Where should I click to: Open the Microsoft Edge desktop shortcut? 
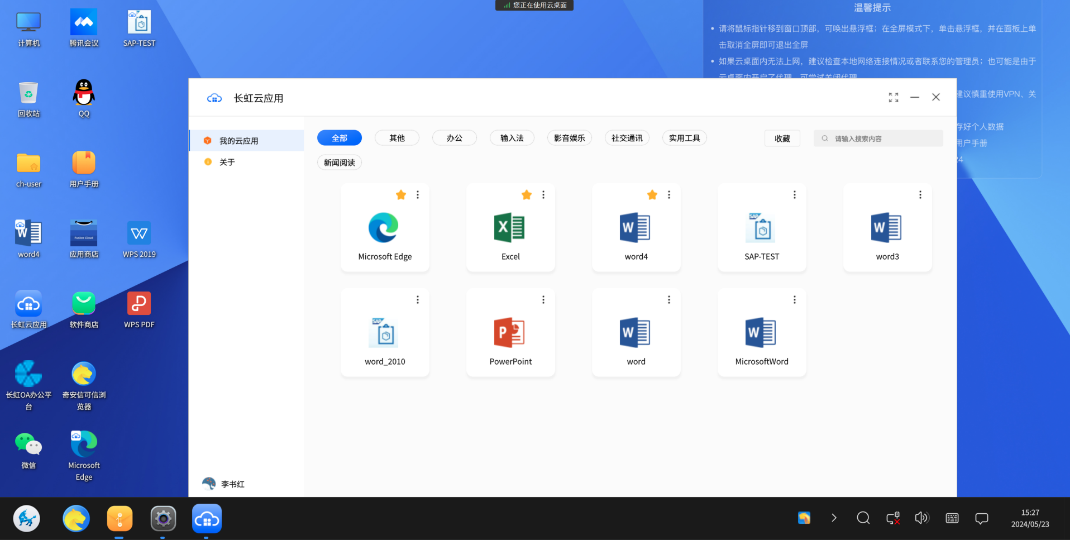[84, 456]
